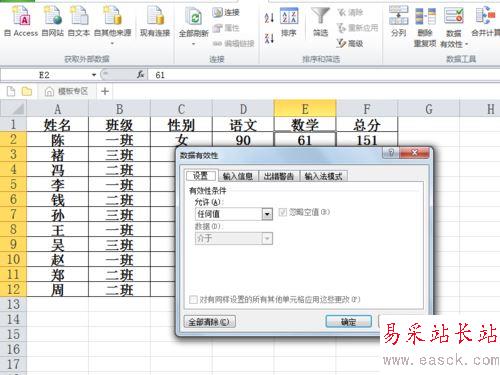The image size is (500, 375).
Task: Click Consolidate (合并计算) icon
Action: 486,22
